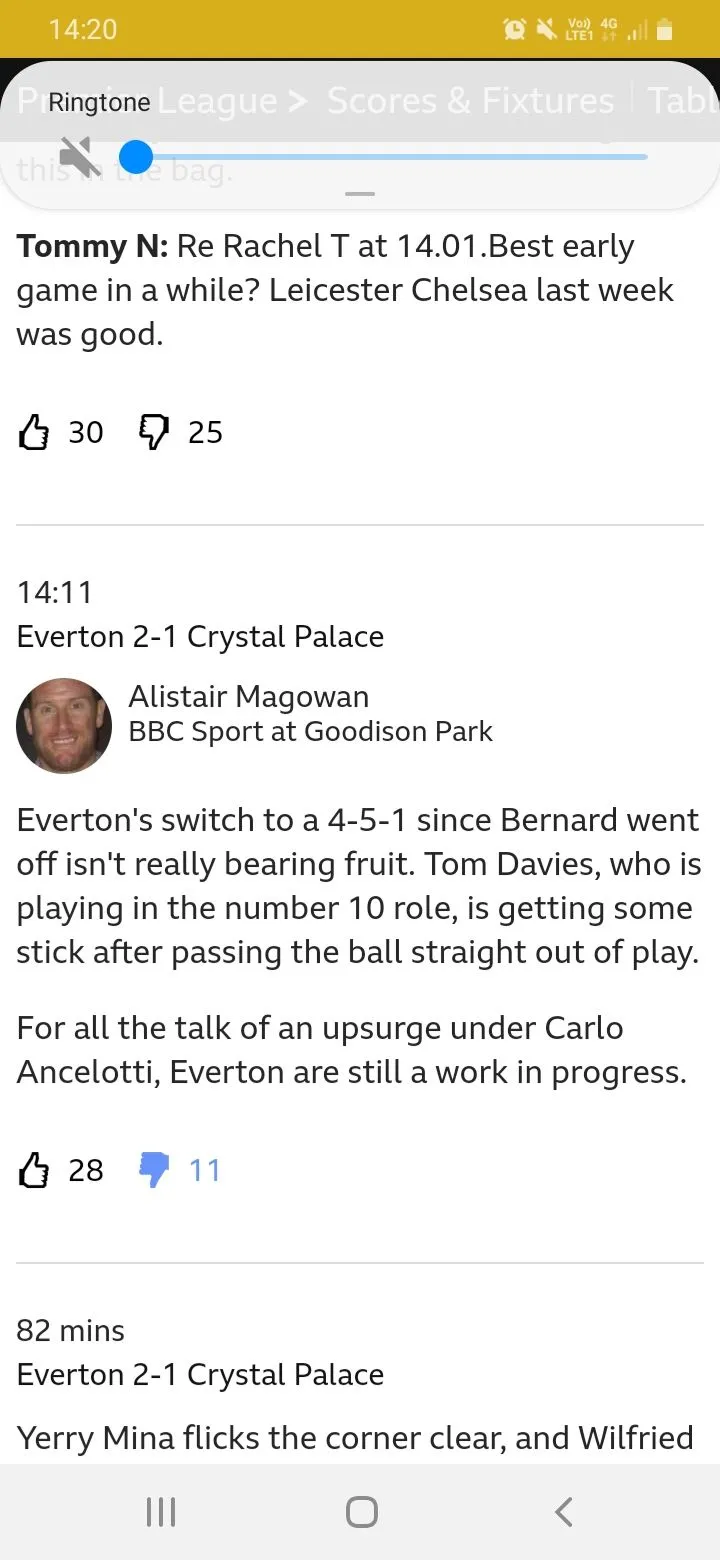Tap the battery icon in status bar

coord(664,30)
